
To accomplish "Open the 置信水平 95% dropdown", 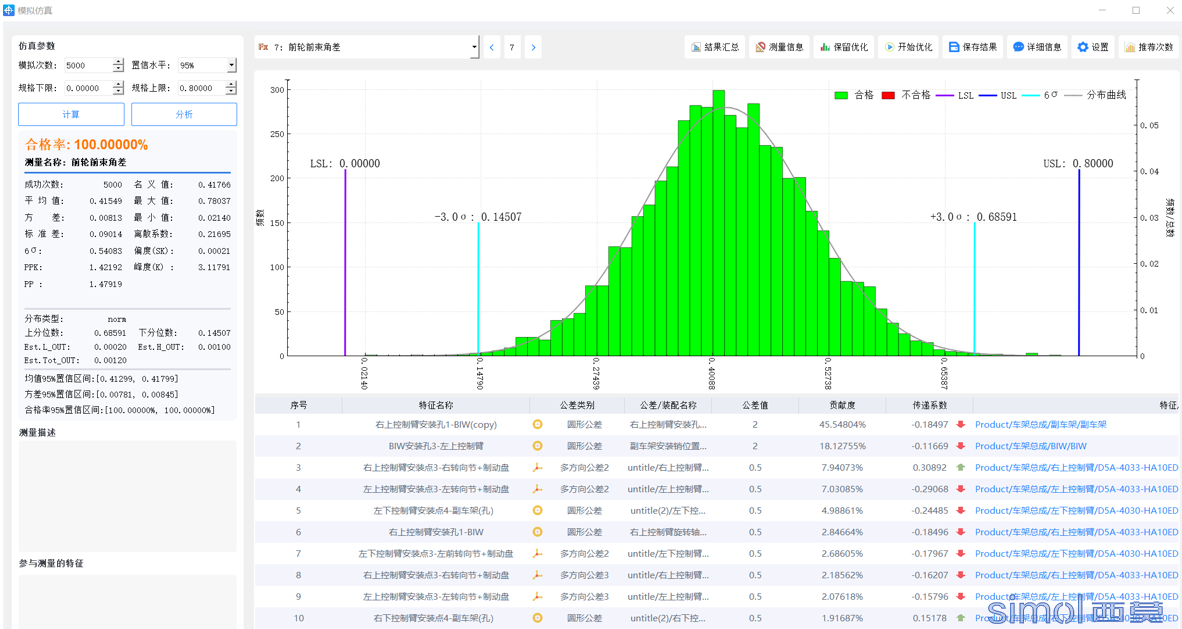I will coord(231,66).
